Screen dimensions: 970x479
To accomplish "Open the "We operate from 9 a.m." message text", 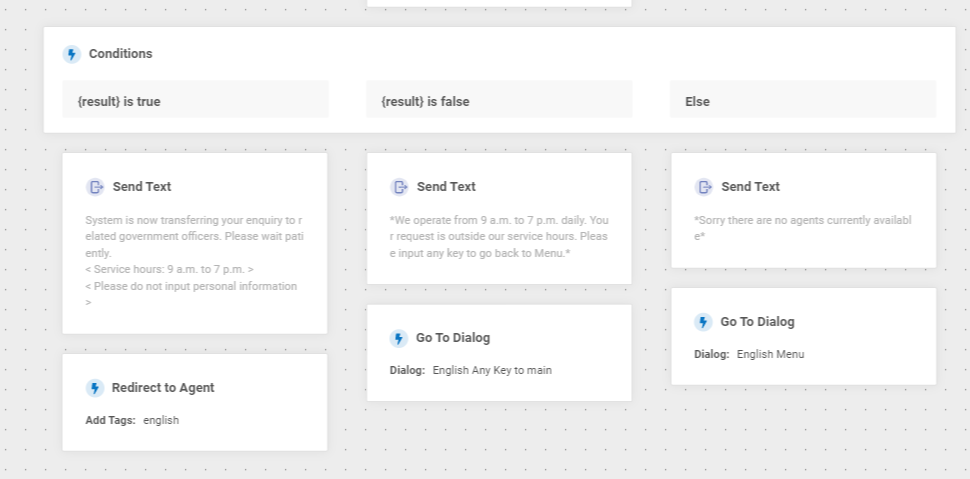I will pyautogui.click(x=499, y=236).
